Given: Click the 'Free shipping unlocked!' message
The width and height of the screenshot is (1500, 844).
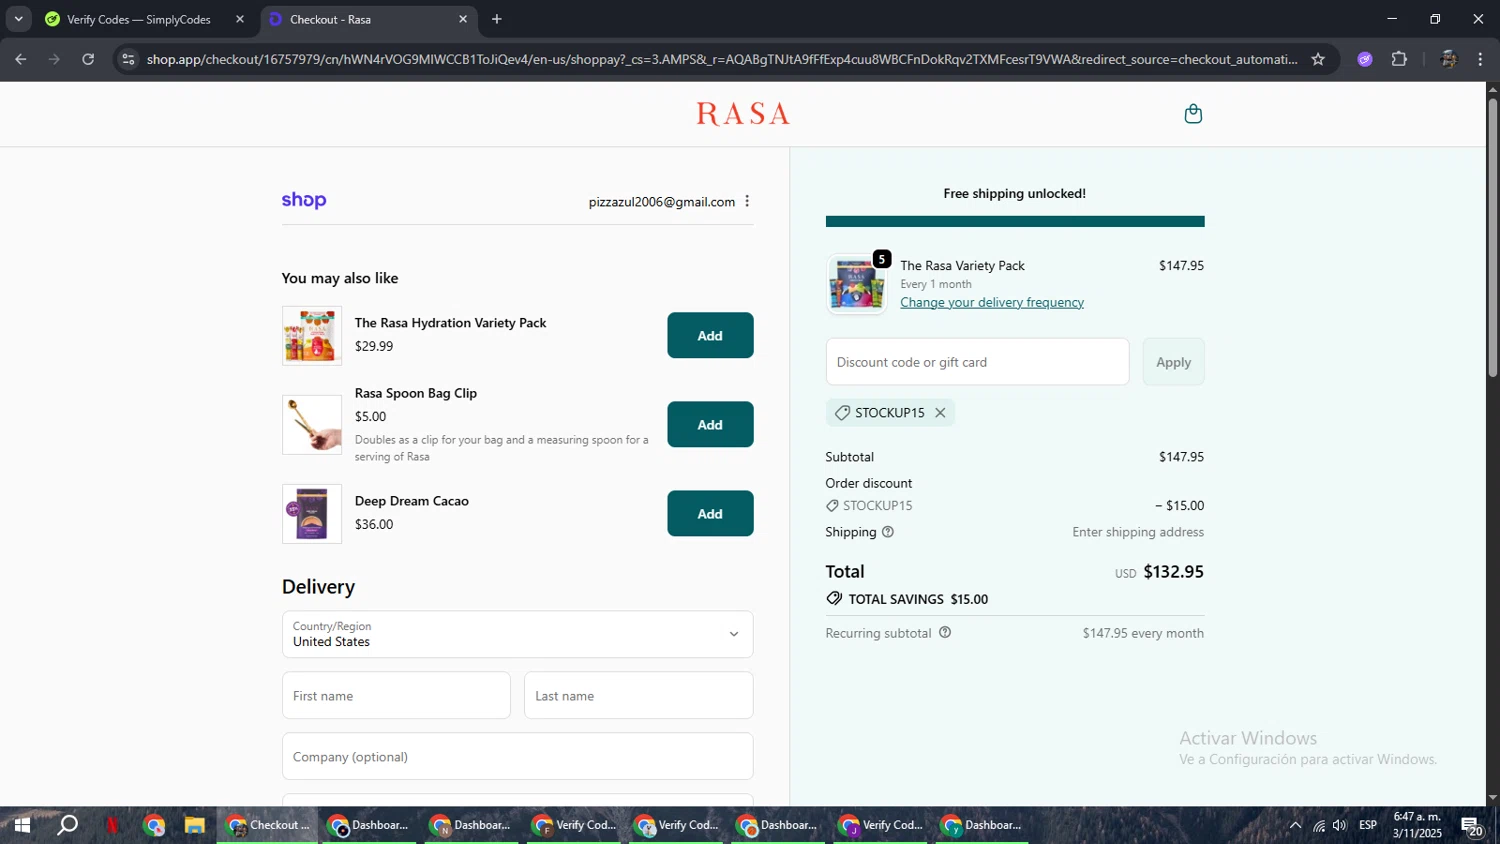Looking at the screenshot, I should (1014, 193).
